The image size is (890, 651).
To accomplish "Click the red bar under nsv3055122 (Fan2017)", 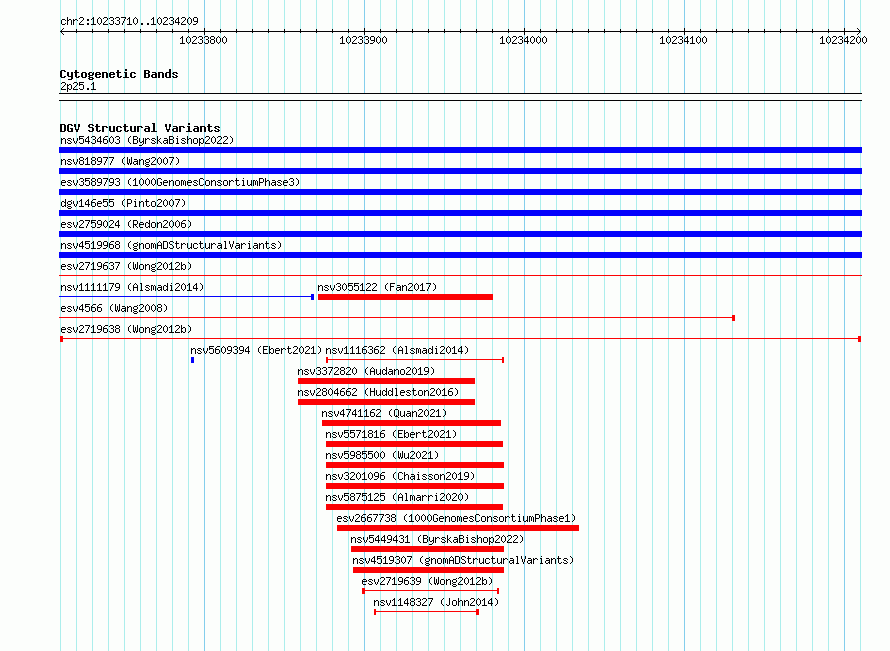I will click(x=405, y=297).
